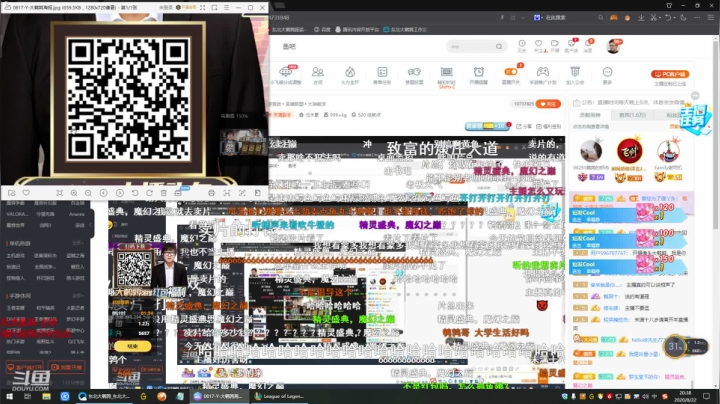The height and width of the screenshot is (404, 720).
Task: Click the 主播任务 floating badge
Action: pos(695,119)
